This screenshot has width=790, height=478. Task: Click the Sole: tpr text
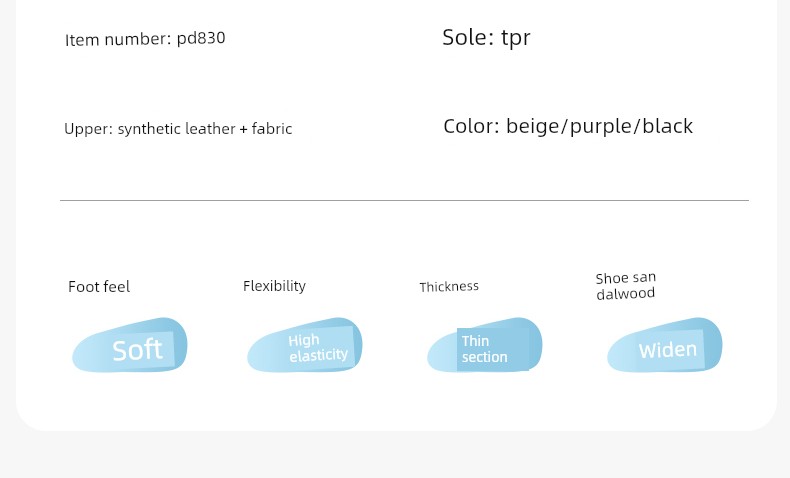coord(486,38)
